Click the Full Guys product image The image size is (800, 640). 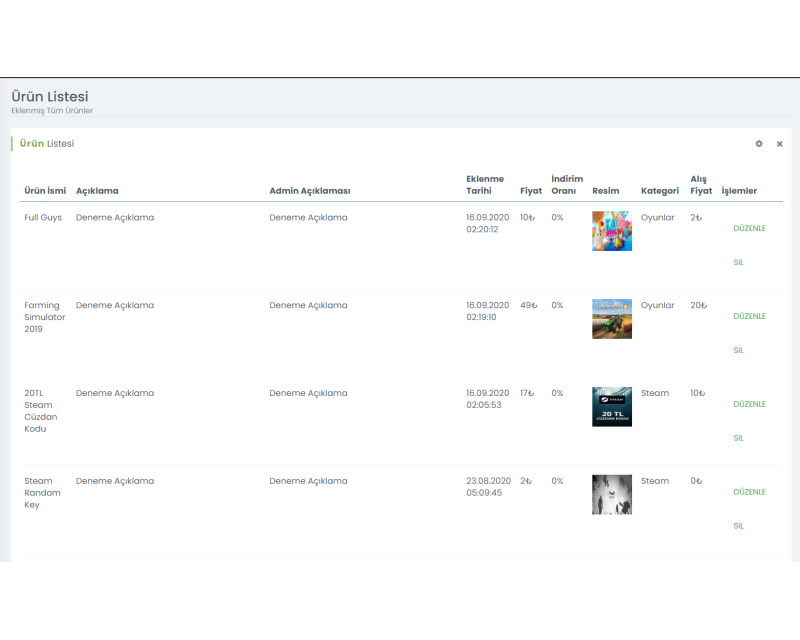[611, 231]
